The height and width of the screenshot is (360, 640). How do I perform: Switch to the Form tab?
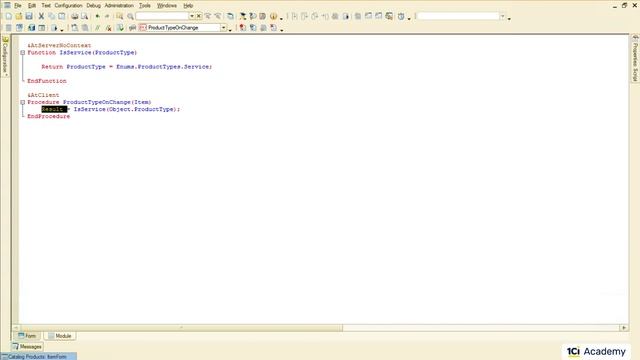[27, 336]
